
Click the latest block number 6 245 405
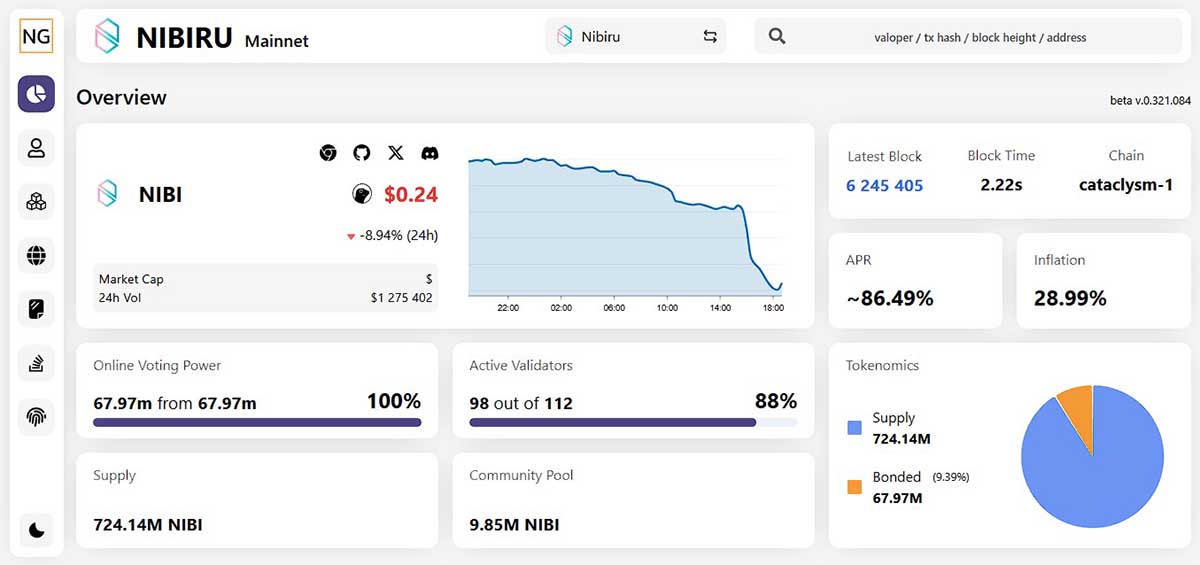(x=884, y=185)
